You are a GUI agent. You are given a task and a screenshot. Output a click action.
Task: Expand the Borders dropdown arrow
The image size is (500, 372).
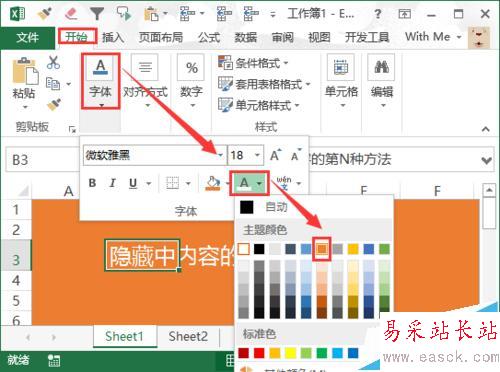pos(188,183)
